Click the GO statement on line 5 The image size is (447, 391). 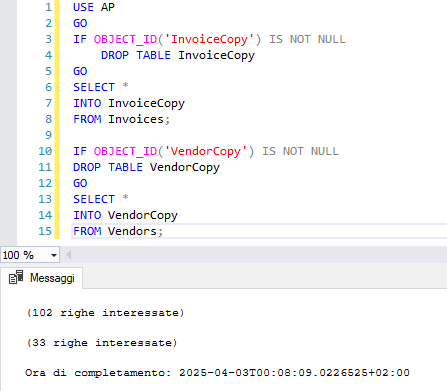(x=80, y=71)
